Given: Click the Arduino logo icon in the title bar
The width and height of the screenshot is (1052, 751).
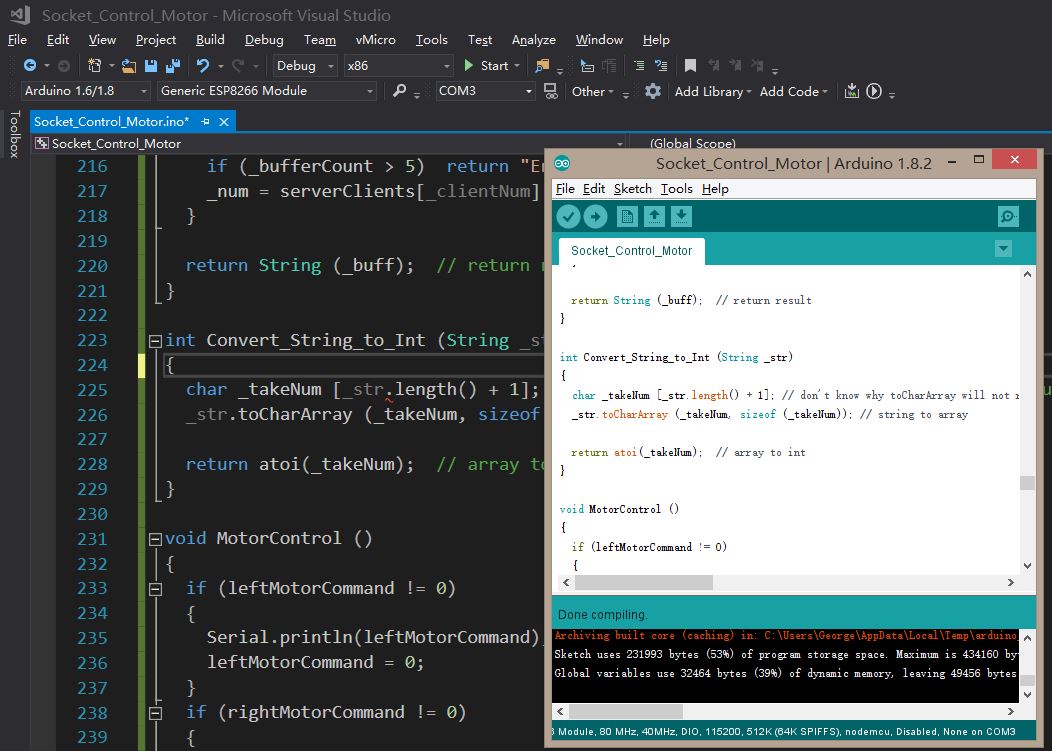Looking at the screenshot, I should tap(562, 163).
